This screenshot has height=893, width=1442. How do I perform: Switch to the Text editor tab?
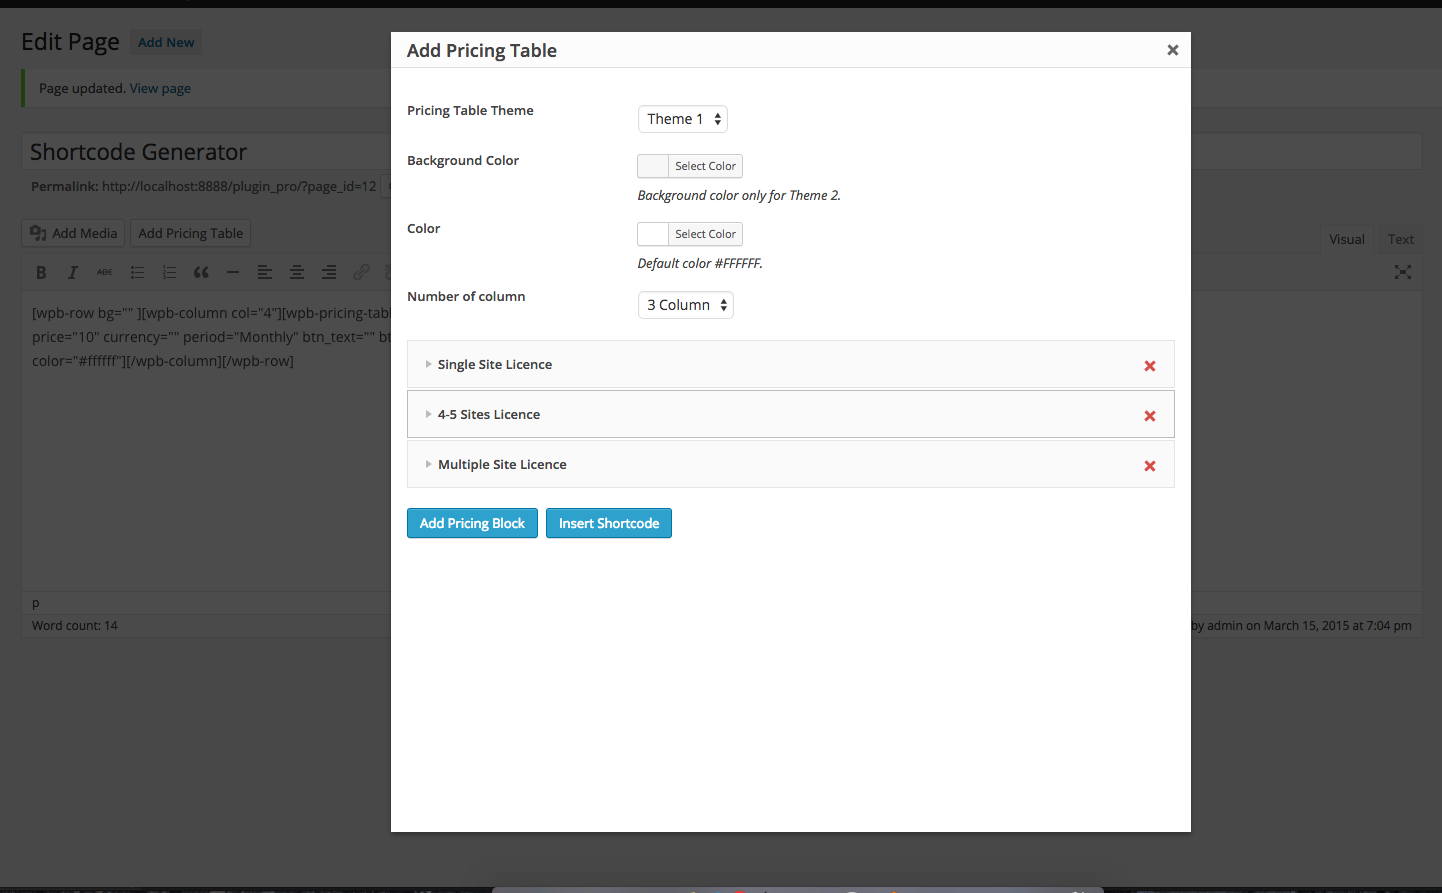(x=1401, y=239)
